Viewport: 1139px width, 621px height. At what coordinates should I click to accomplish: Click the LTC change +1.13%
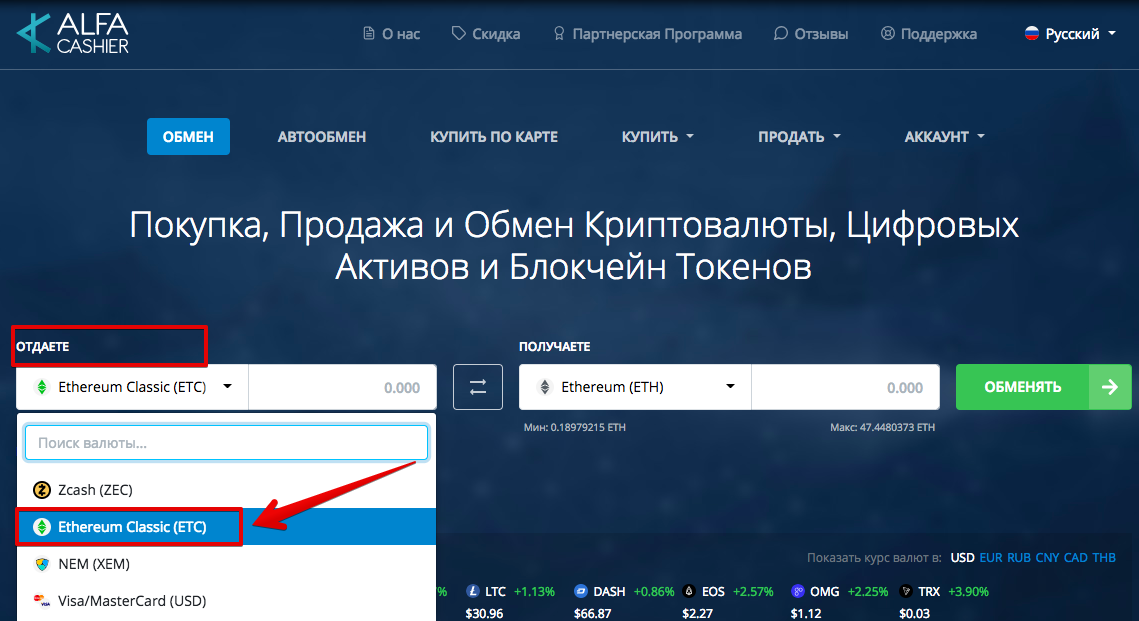534,592
